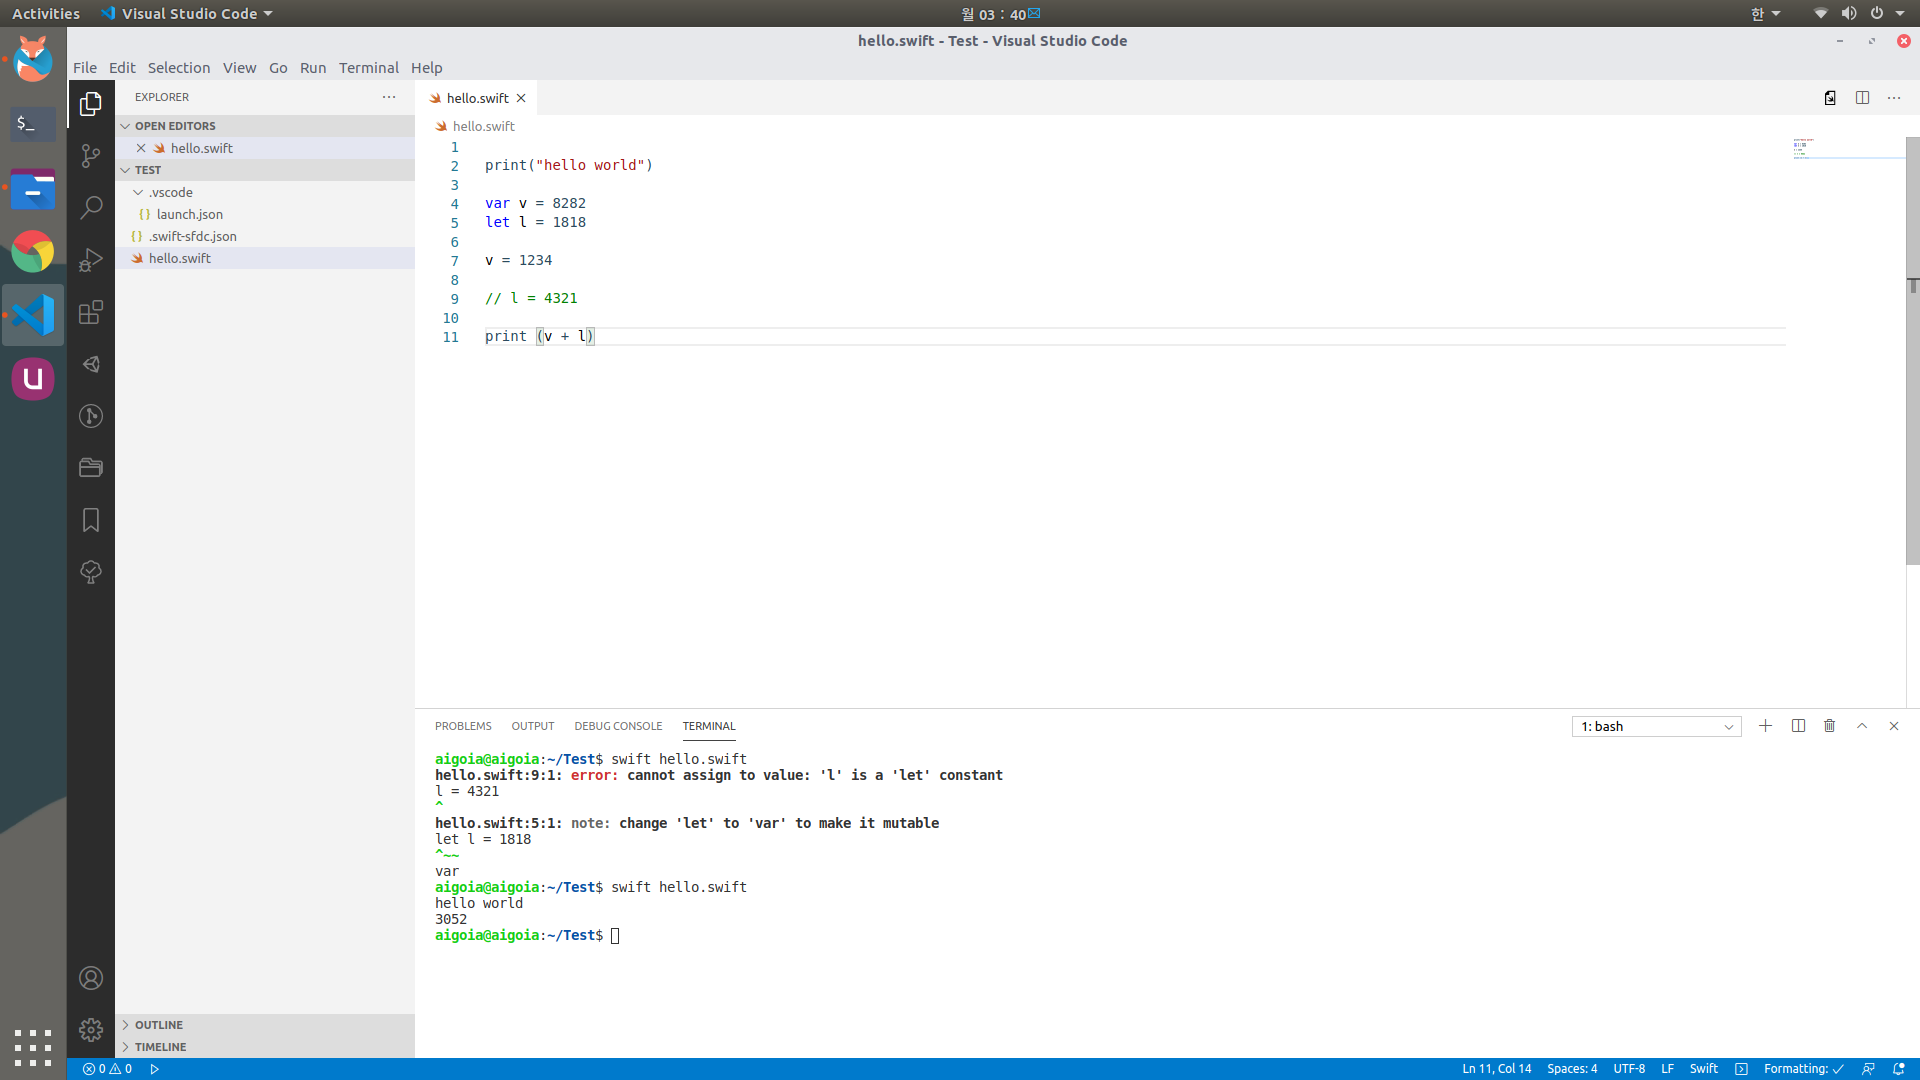Toggle errors and warnings in status bar
Image resolution: width=1920 pixels, height=1080 pixels.
click(x=108, y=1069)
